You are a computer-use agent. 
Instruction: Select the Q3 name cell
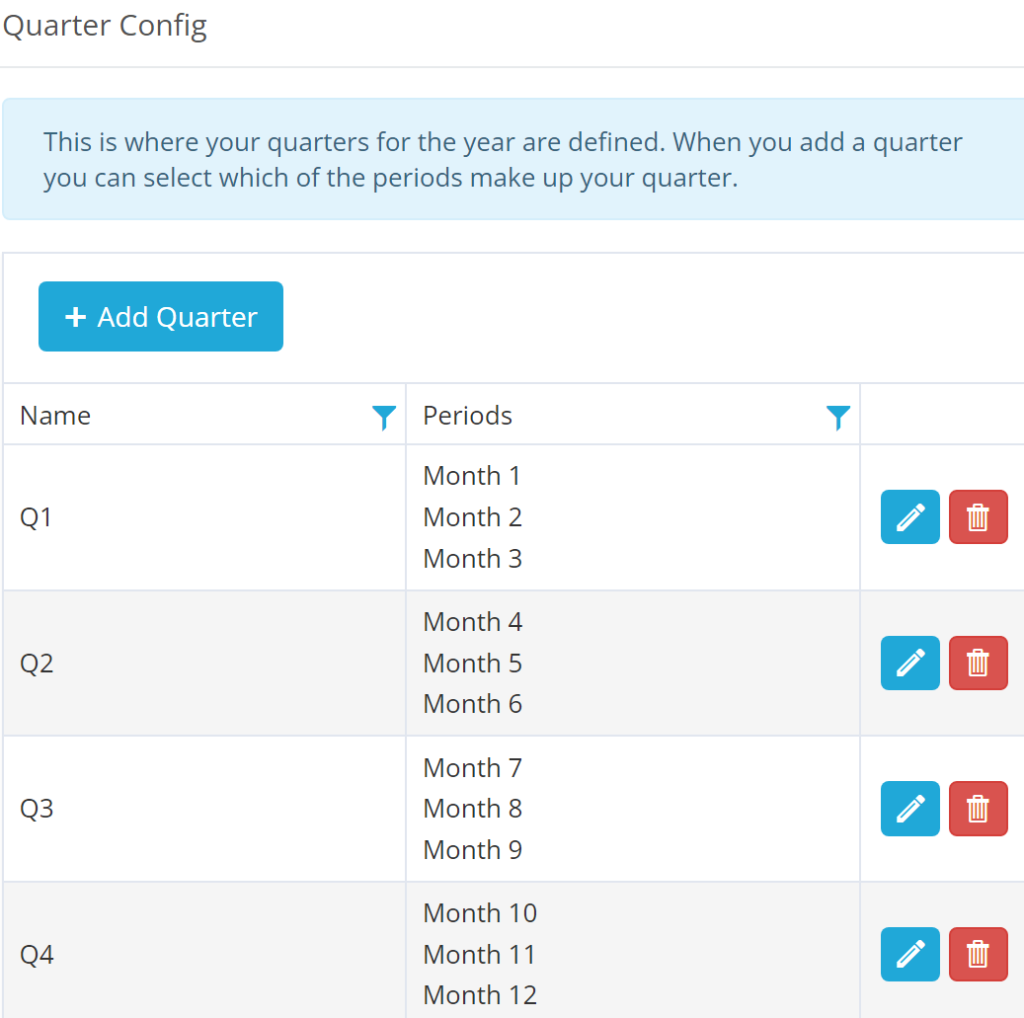[36, 809]
